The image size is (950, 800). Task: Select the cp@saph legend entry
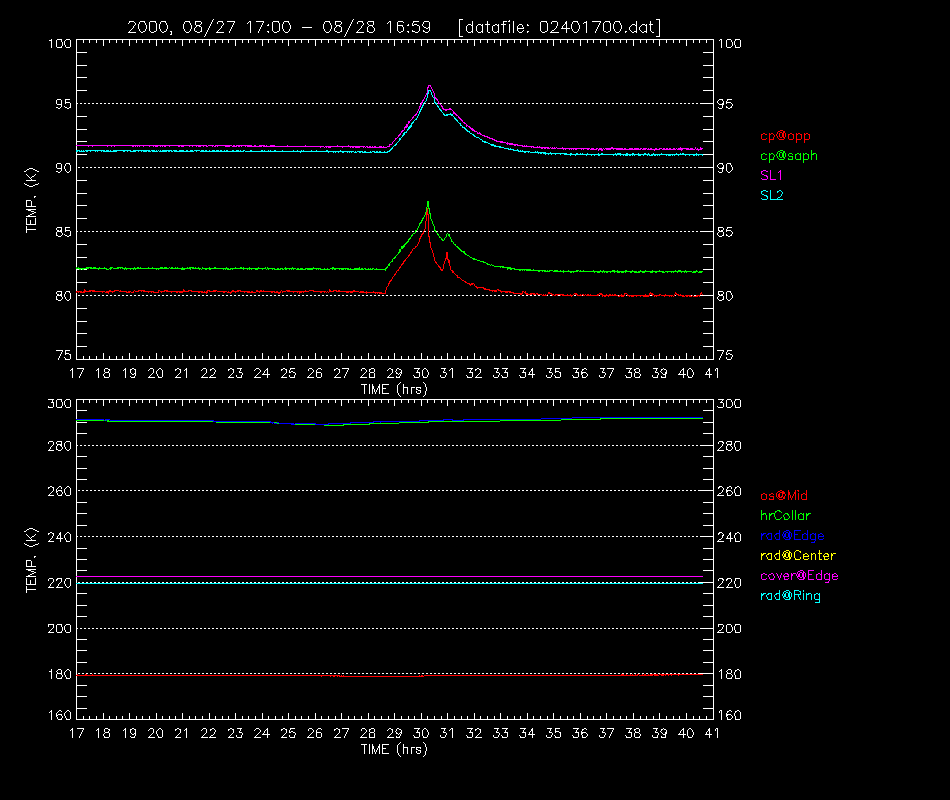tap(789, 156)
